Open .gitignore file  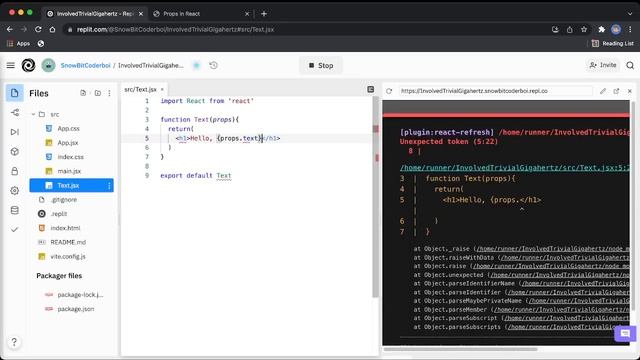[x=63, y=200]
